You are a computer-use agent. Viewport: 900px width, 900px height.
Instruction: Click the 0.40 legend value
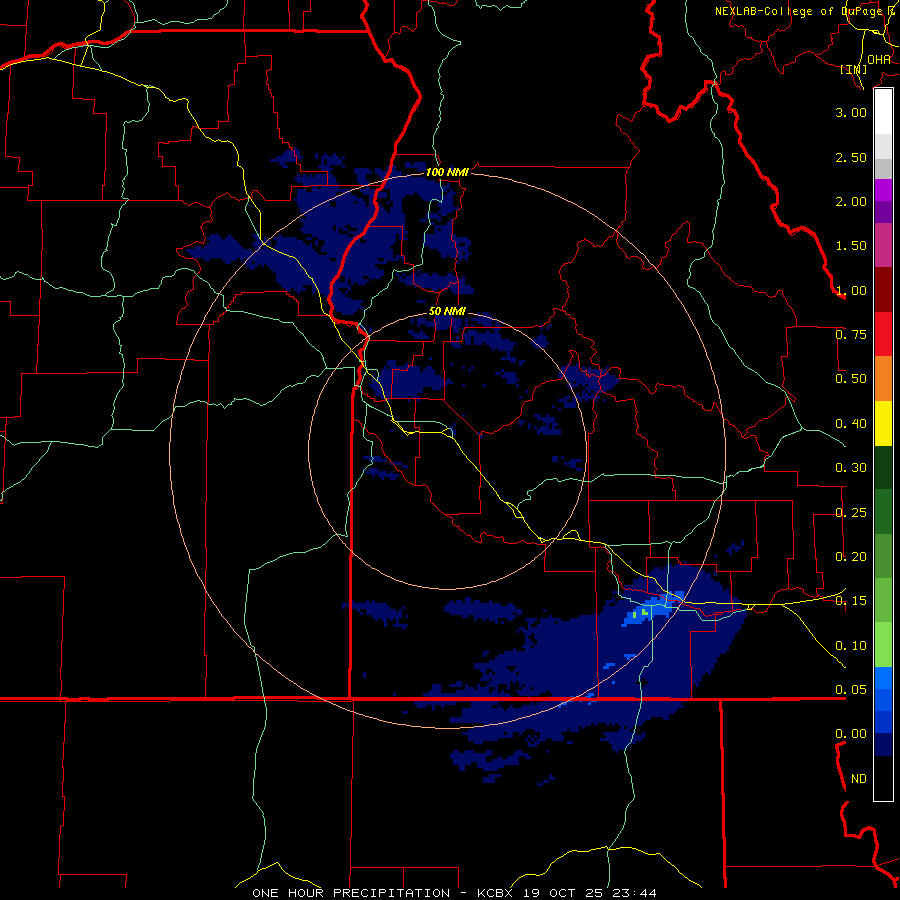pyautogui.click(x=851, y=424)
